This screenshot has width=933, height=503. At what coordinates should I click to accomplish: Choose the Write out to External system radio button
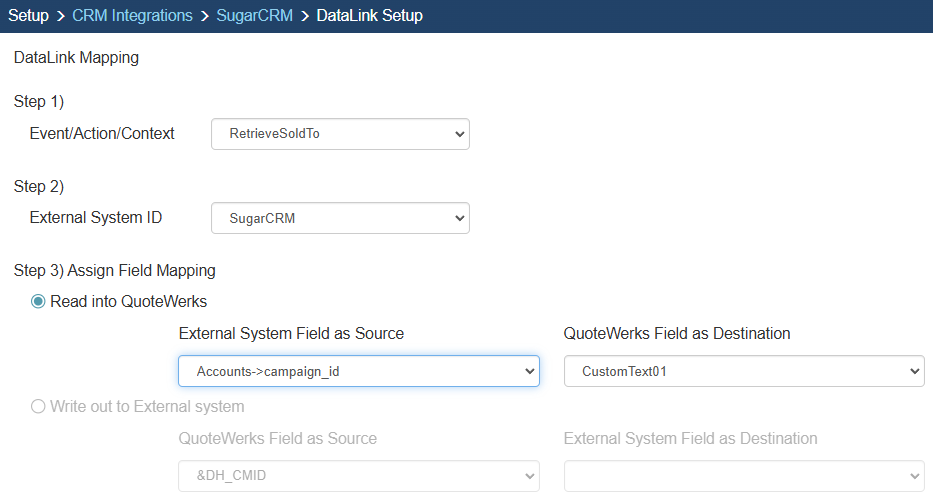pos(39,407)
